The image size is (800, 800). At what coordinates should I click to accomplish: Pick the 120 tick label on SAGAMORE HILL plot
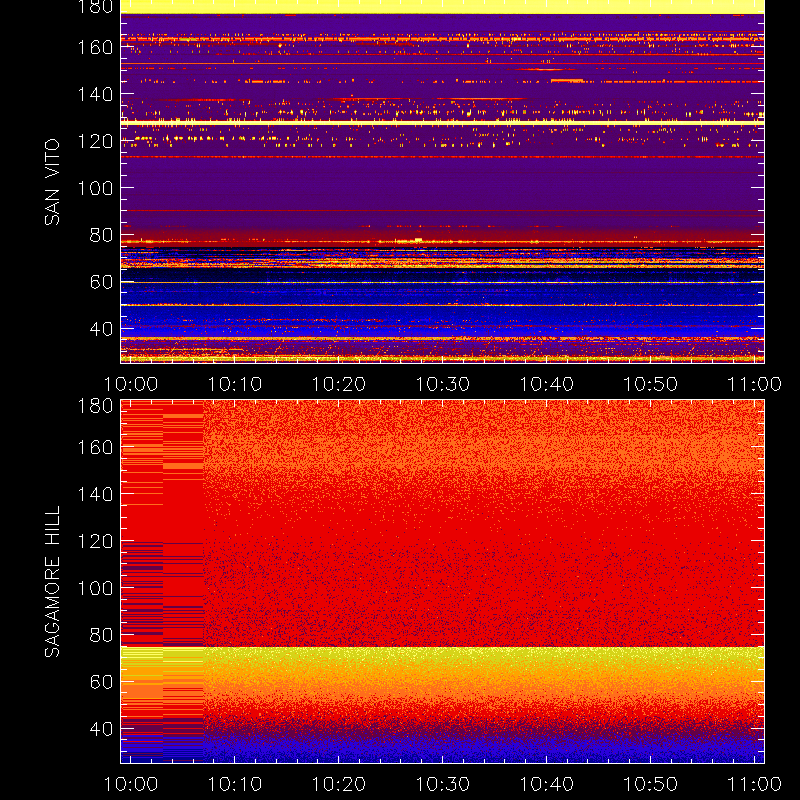(x=95, y=541)
